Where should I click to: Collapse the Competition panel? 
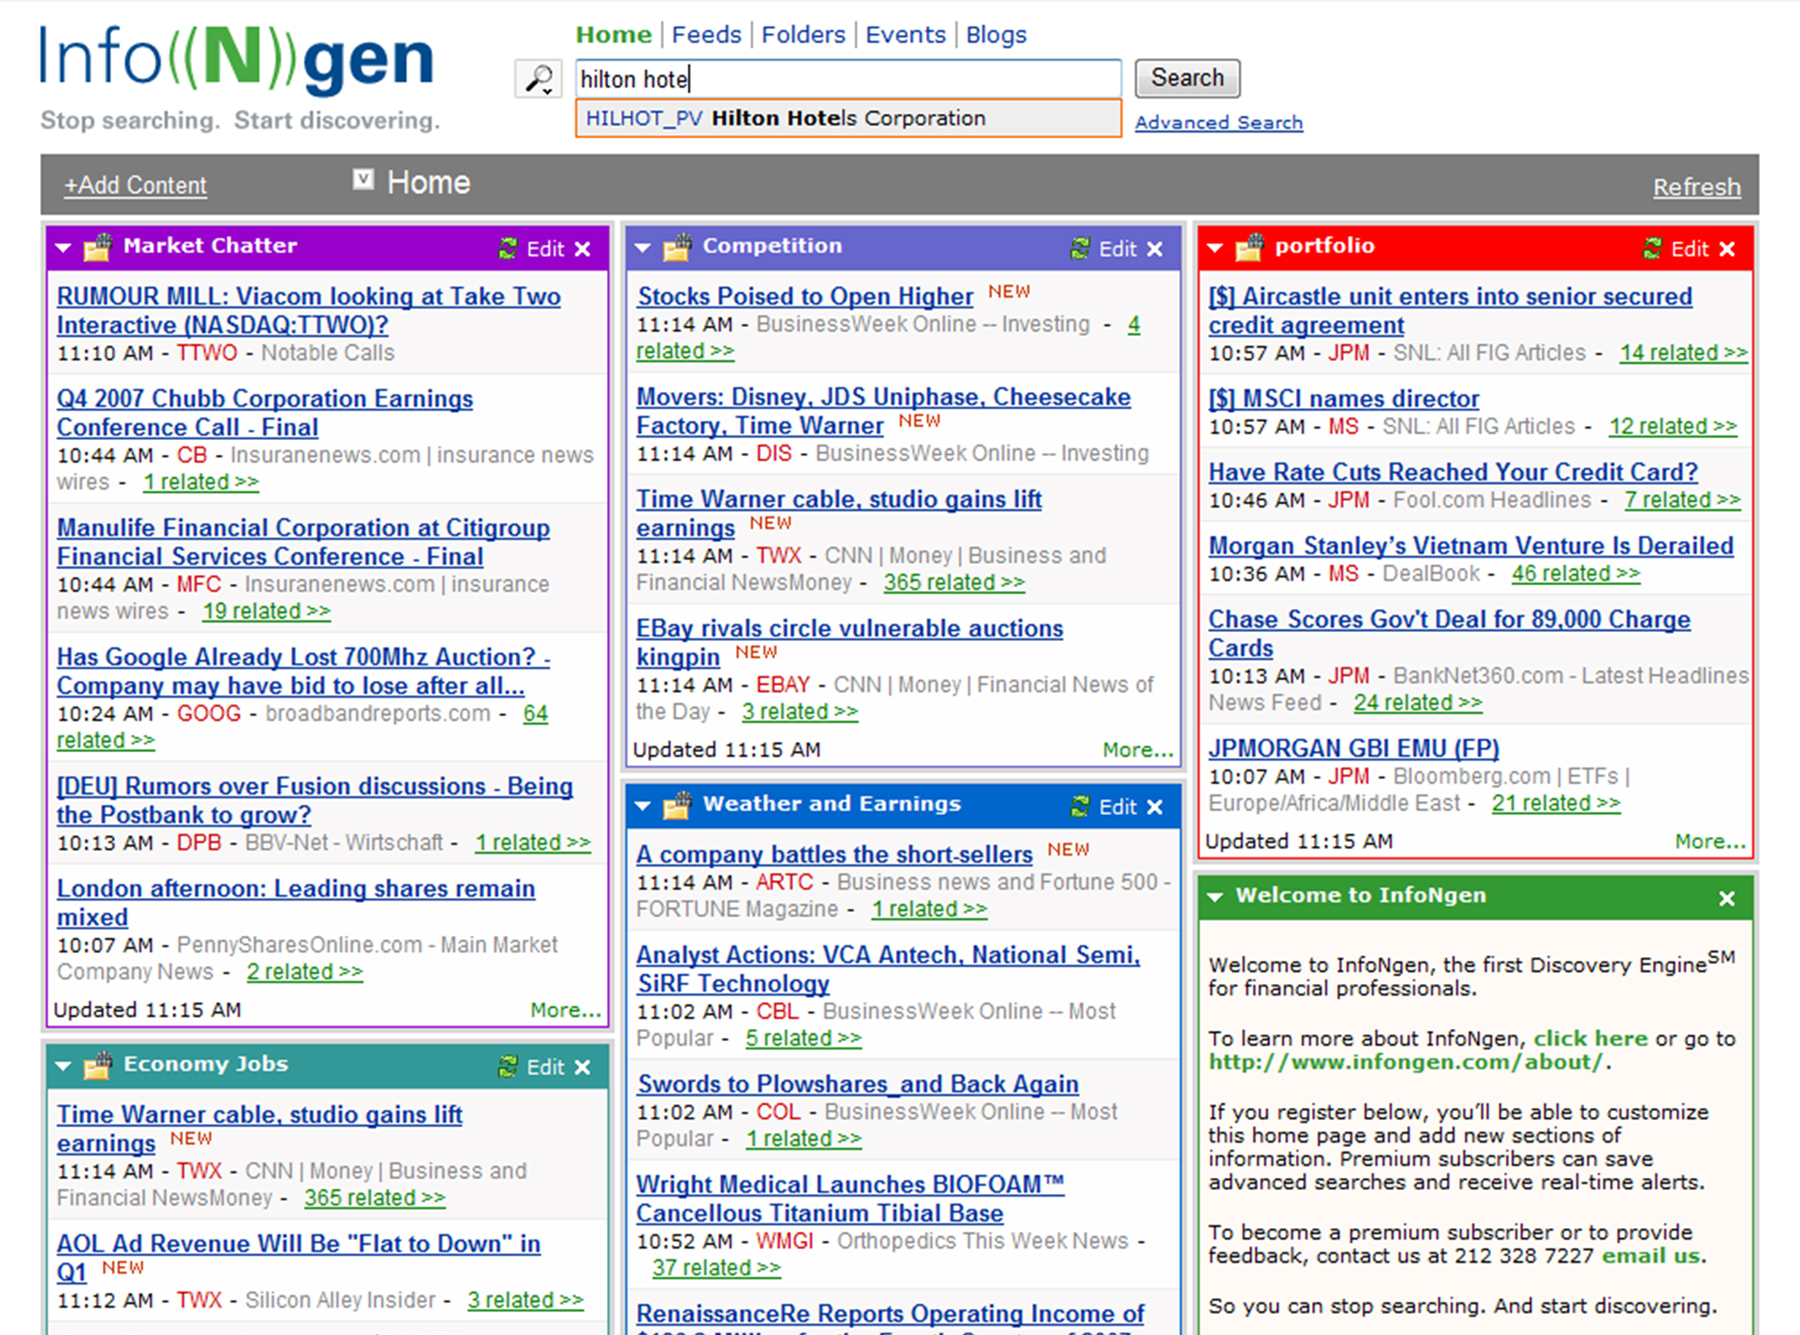coord(643,248)
